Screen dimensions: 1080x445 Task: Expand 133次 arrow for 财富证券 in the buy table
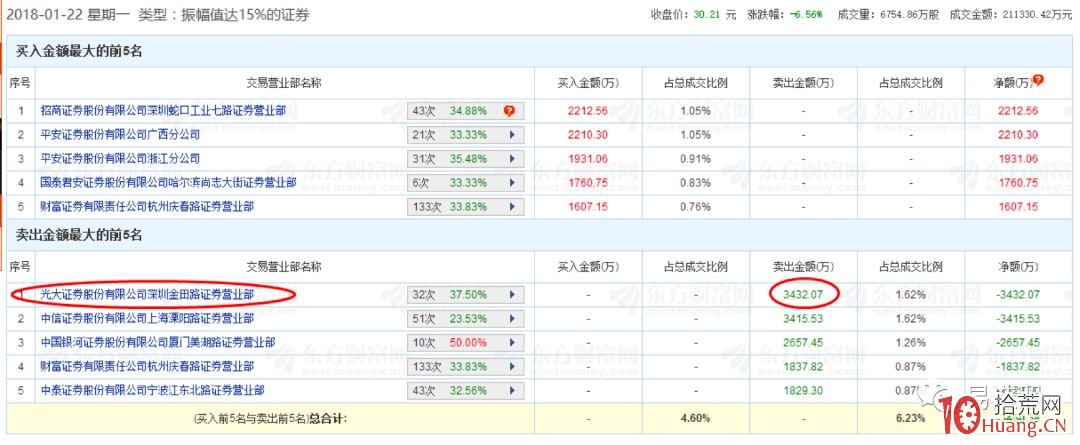512,207
